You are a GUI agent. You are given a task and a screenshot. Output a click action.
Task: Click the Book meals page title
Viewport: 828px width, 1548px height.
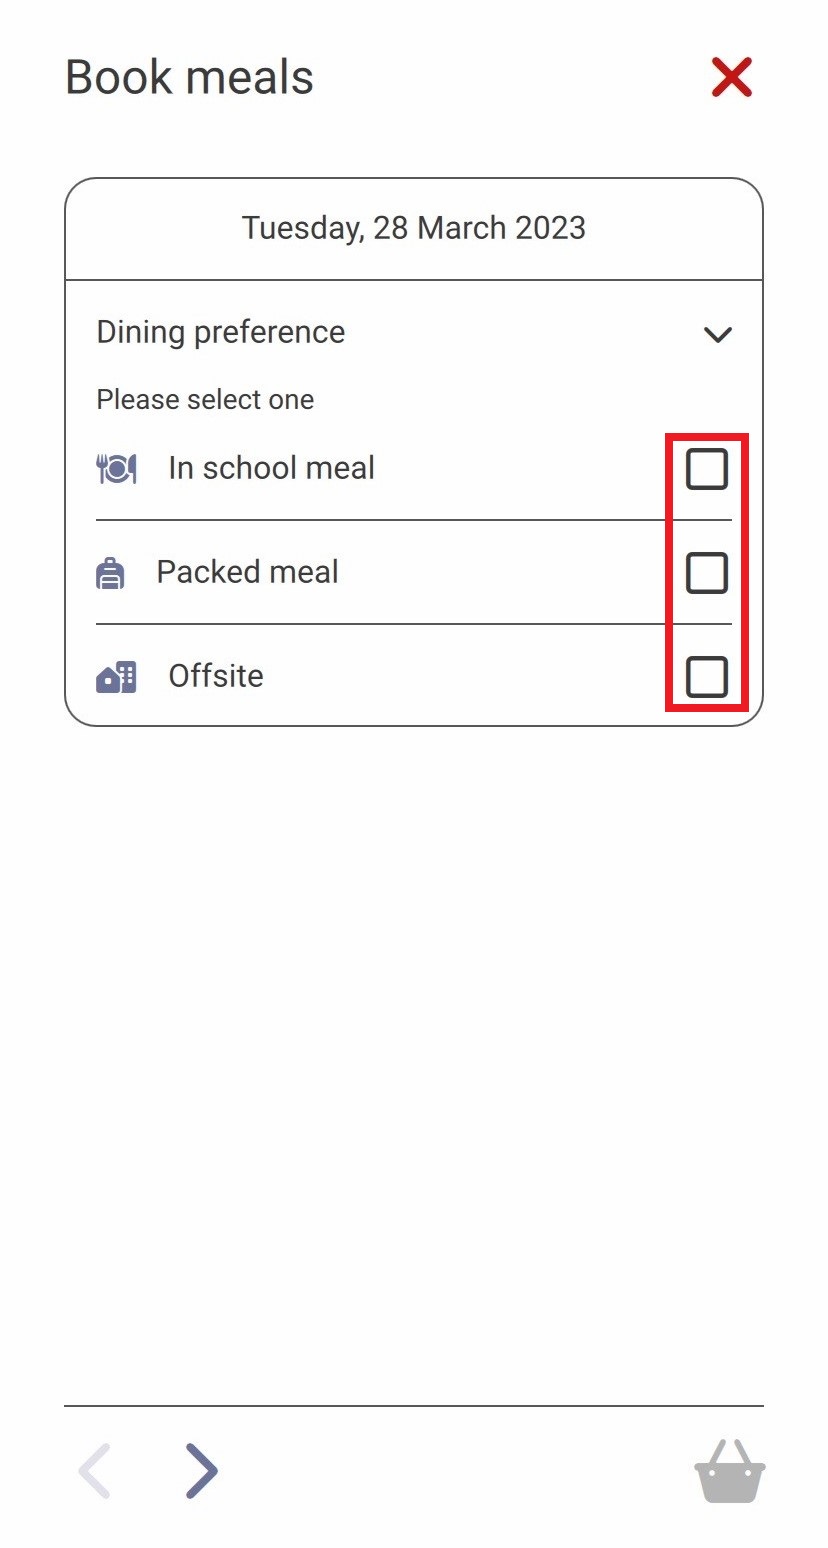[x=190, y=77]
